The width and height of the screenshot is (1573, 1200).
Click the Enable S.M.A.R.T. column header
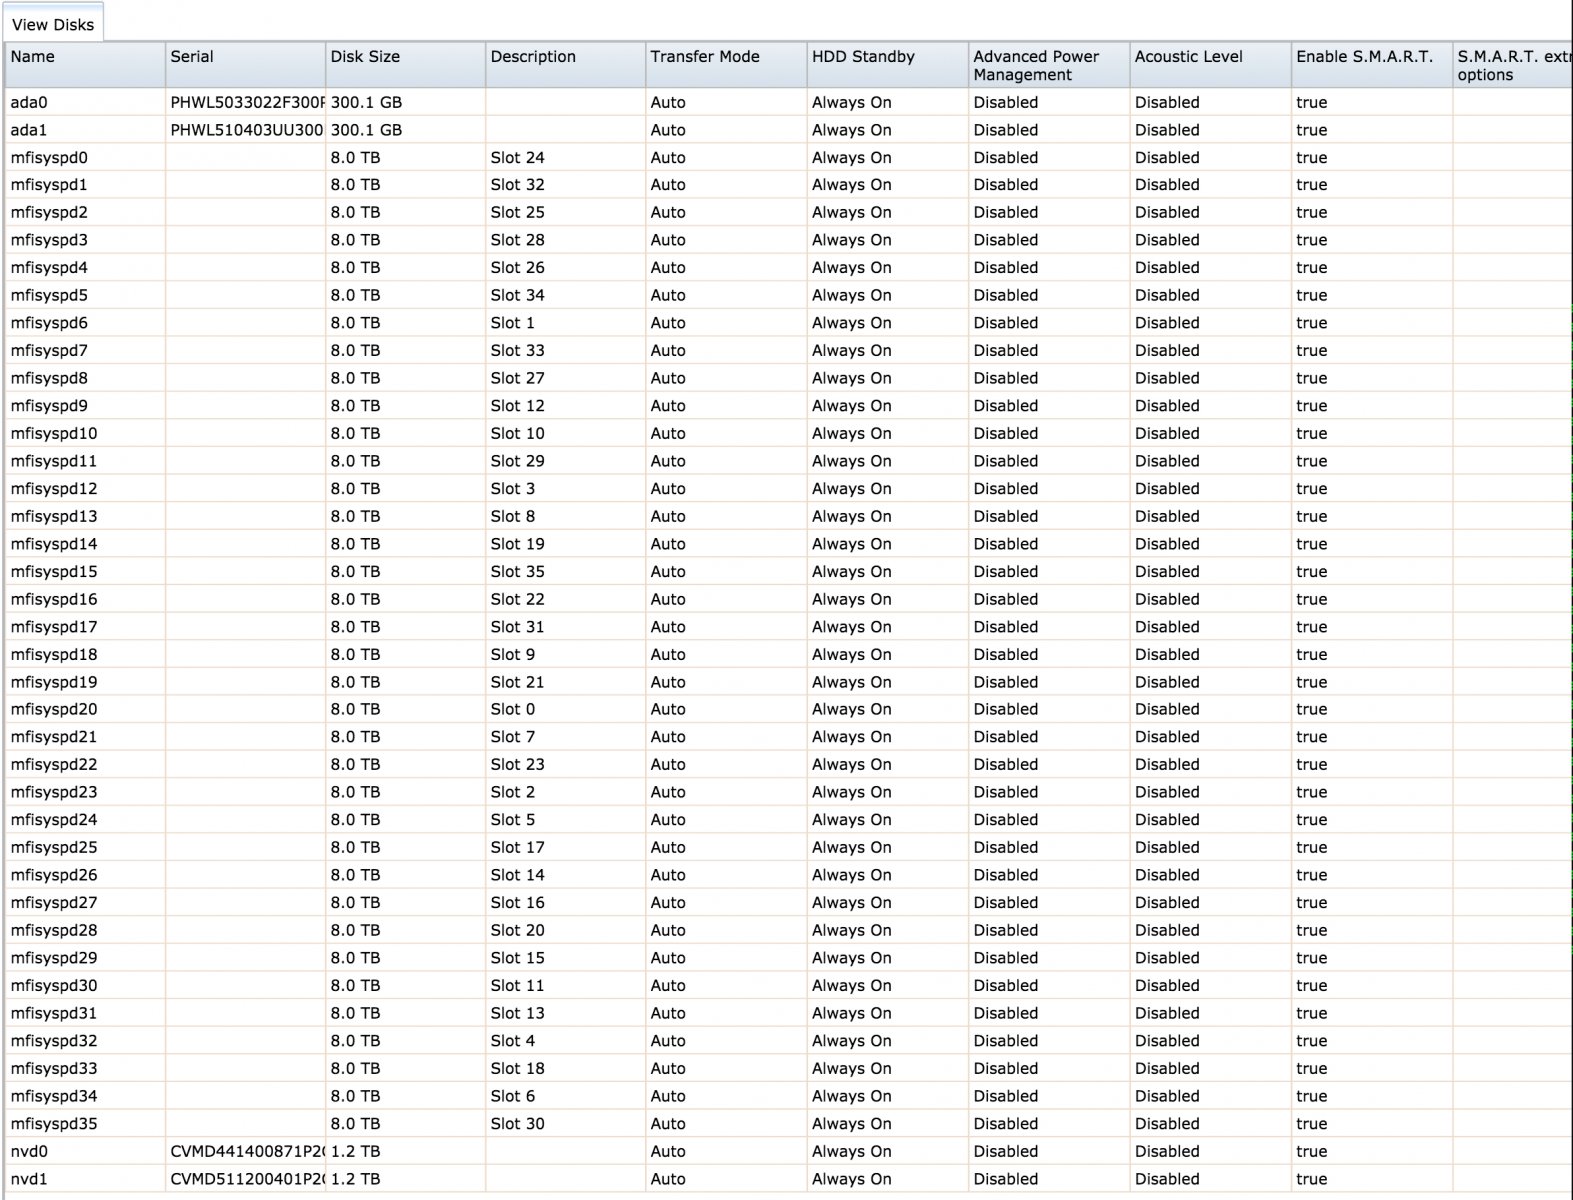pyautogui.click(x=1371, y=65)
